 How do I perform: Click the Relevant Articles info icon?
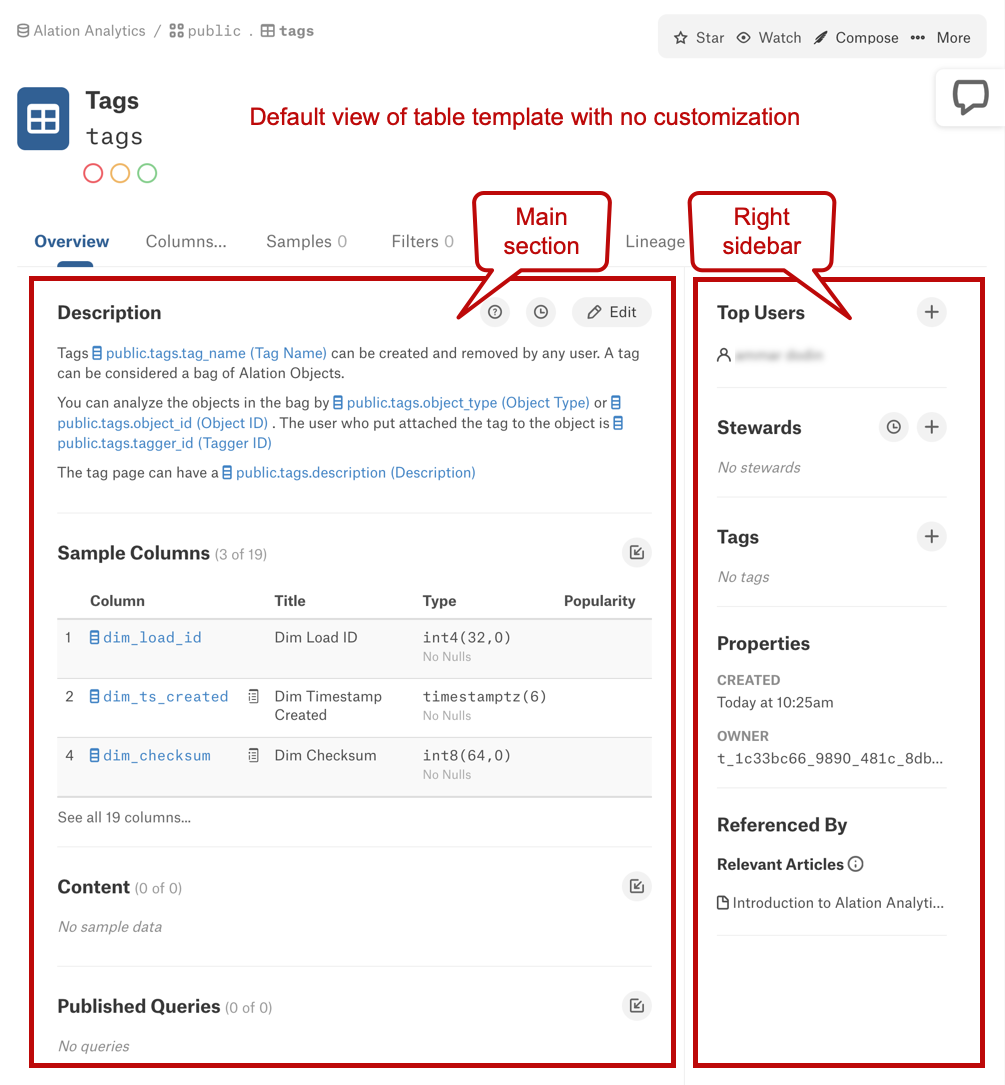pos(856,864)
